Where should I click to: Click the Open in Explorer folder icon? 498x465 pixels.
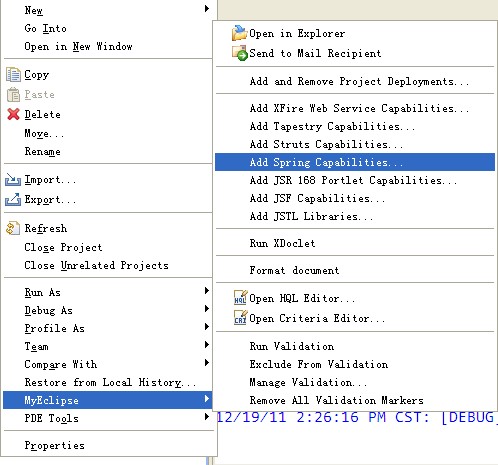[239, 33]
